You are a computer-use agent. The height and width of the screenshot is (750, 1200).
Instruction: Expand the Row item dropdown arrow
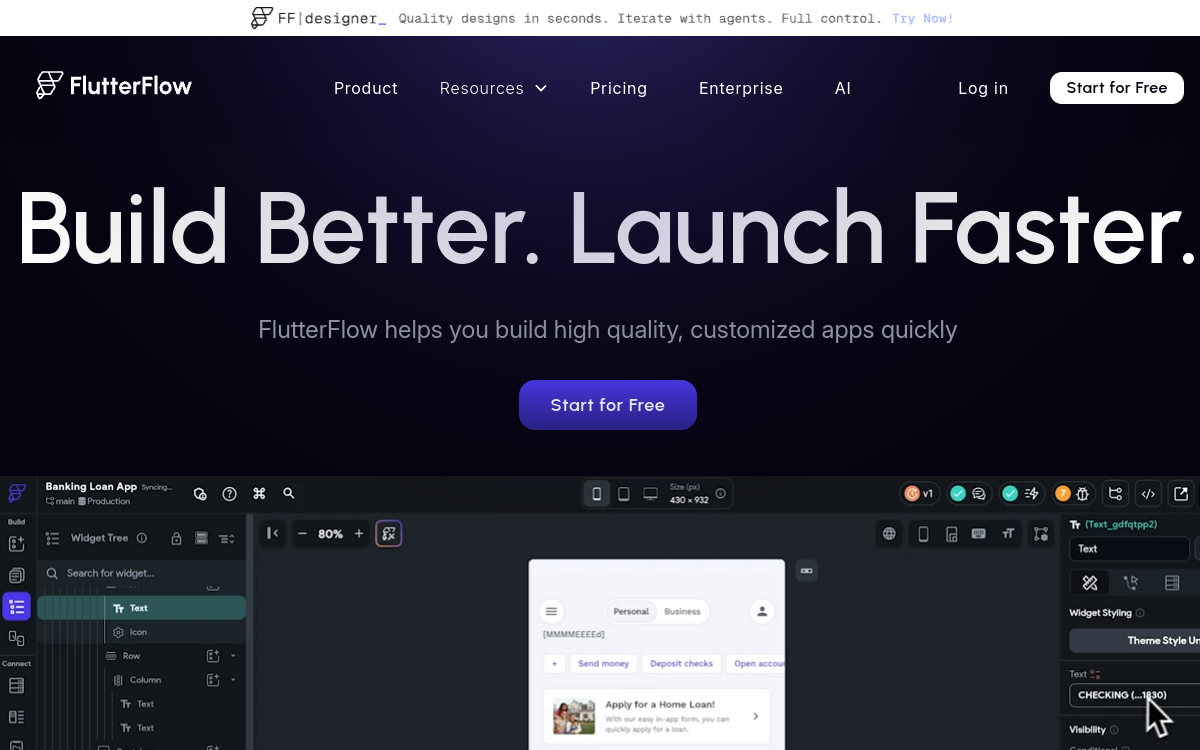tap(233, 656)
